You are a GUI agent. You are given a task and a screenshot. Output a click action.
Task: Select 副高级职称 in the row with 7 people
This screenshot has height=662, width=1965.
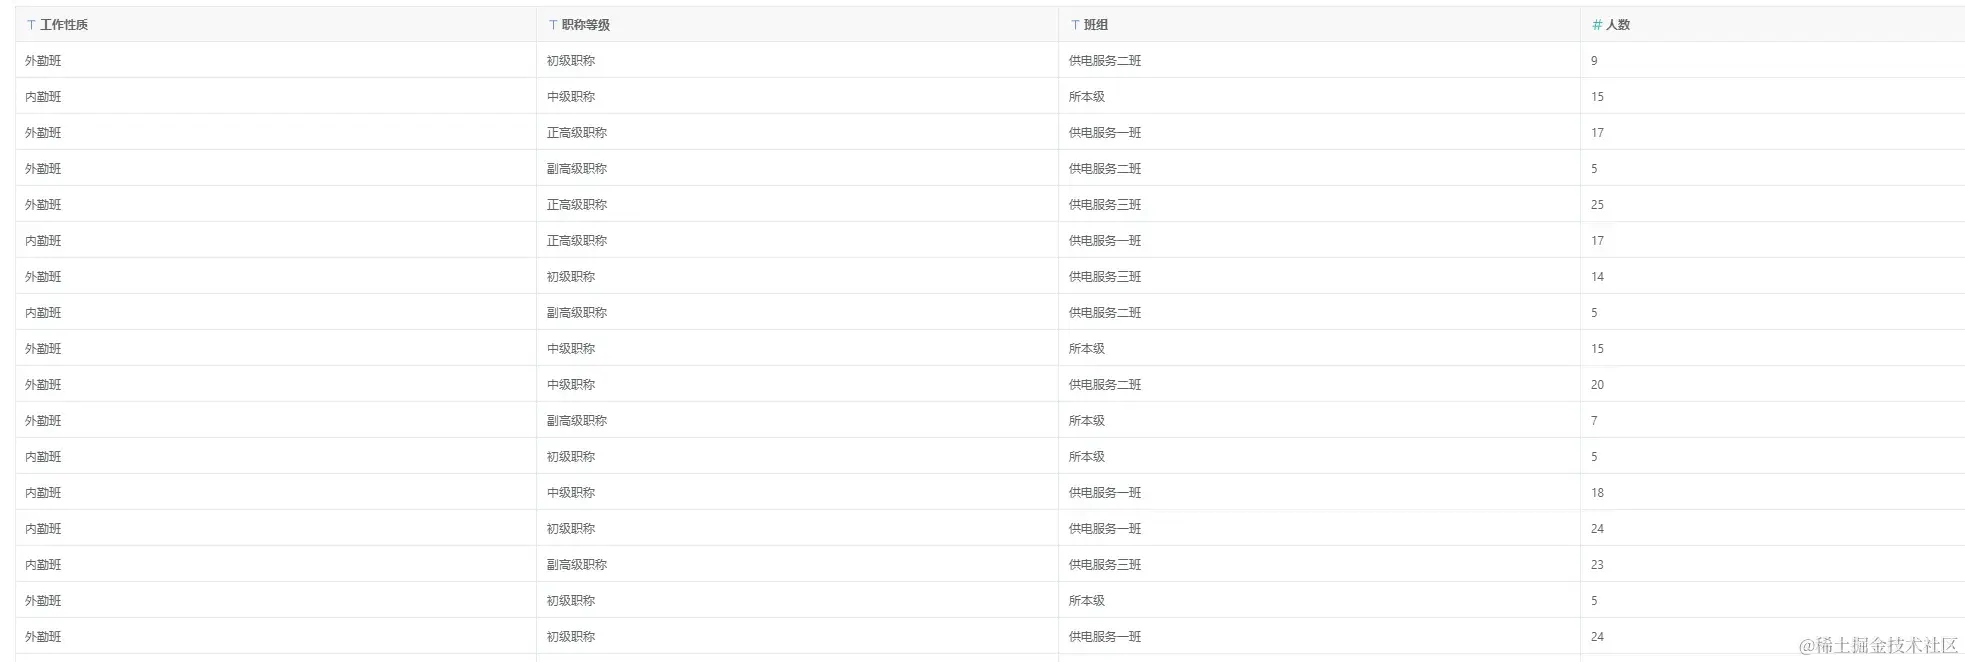(577, 421)
